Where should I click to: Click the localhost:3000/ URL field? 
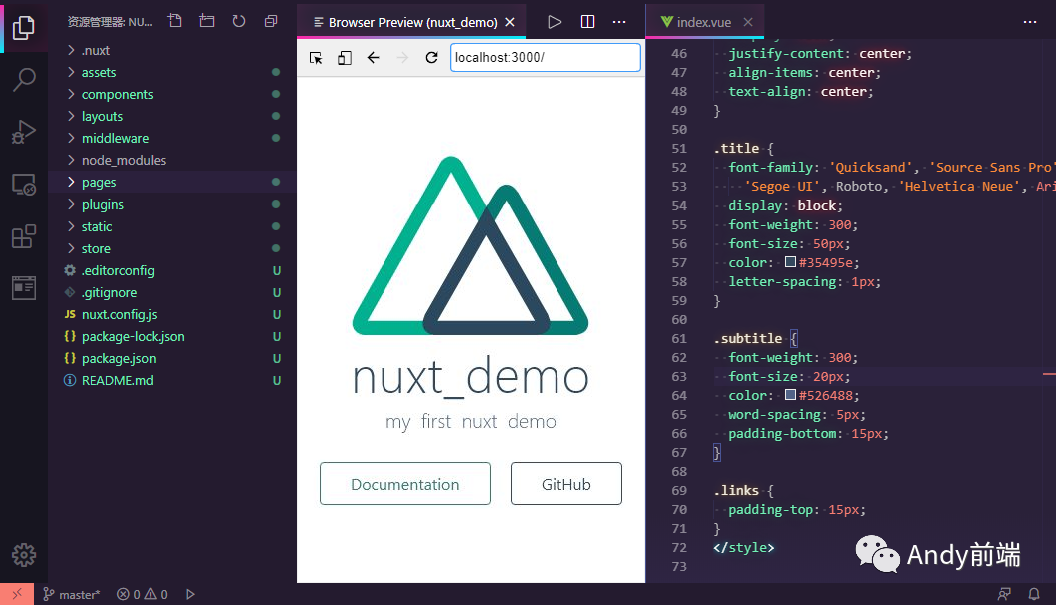pyautogui.click(x=545, y=57)
